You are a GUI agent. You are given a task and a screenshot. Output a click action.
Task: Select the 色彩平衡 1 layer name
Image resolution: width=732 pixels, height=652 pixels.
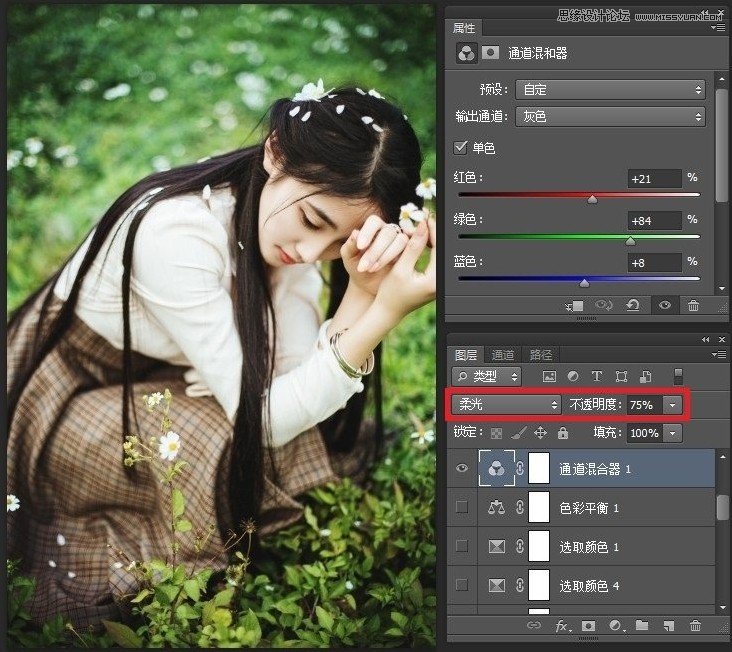pyautogui.click(x=589, y=508)
